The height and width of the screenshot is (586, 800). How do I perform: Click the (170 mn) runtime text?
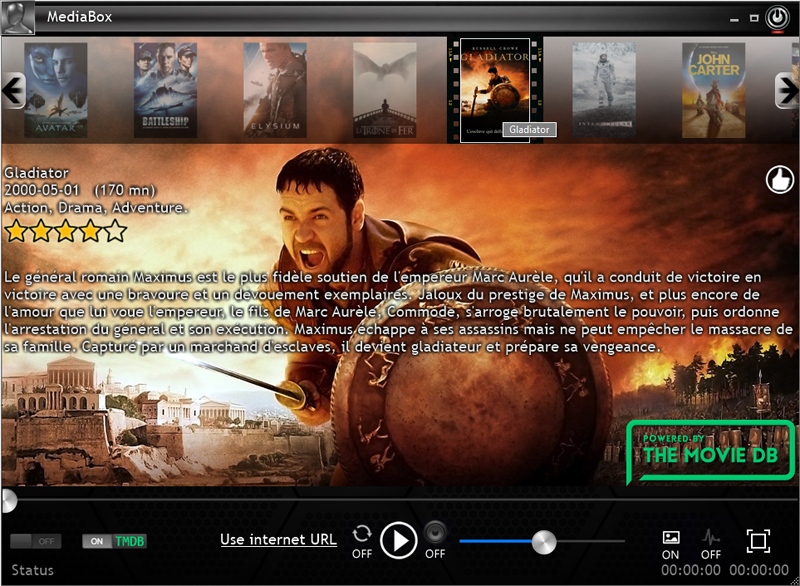pos(124,190)
